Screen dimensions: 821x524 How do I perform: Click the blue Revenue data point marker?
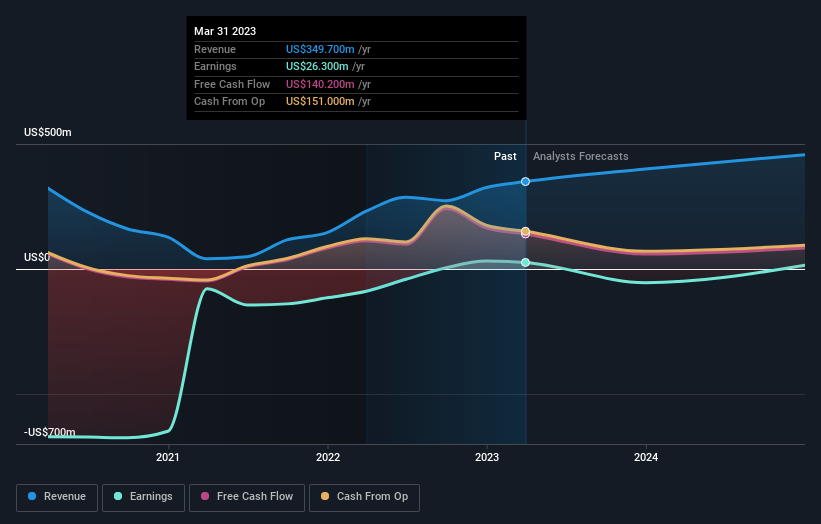(525, 181)
